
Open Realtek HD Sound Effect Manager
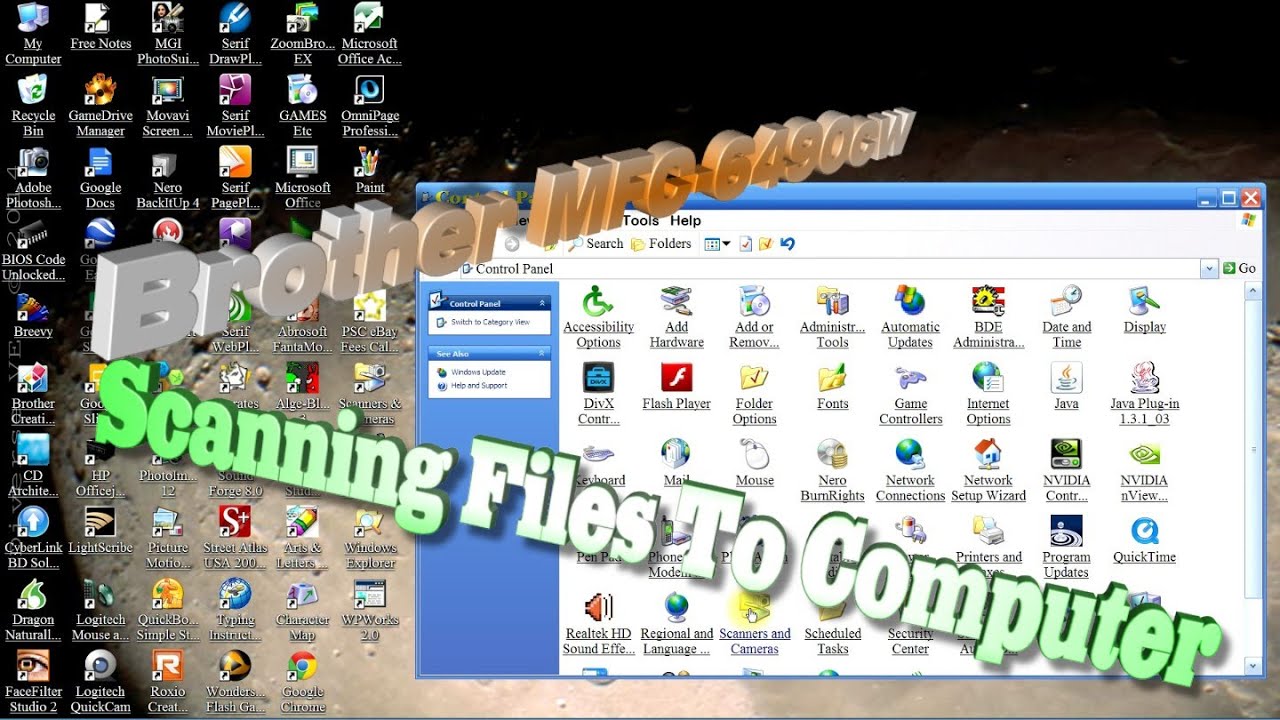[598, 625]
